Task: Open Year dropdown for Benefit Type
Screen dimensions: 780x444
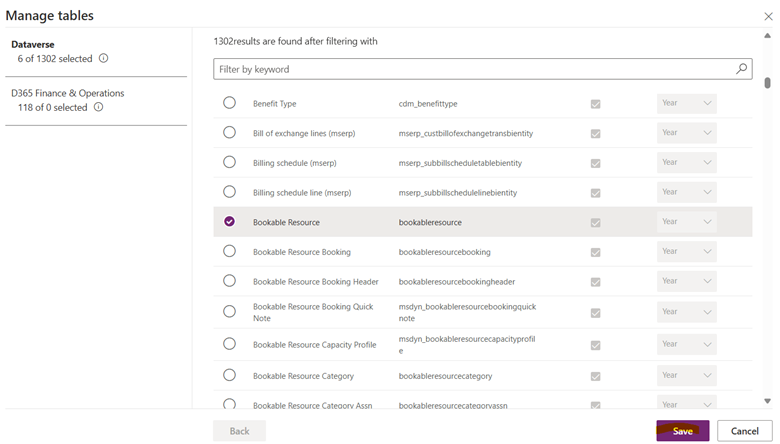Action: [x=686, y=103]
